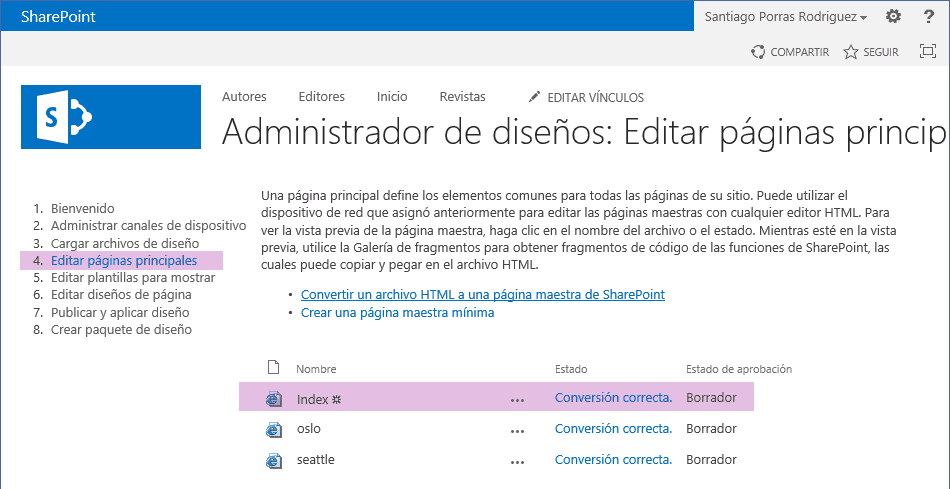The height and width of the screenshot is (489, 950).
Task: Click the pencil icon for Editar vínculos
Action: (534, 96)
